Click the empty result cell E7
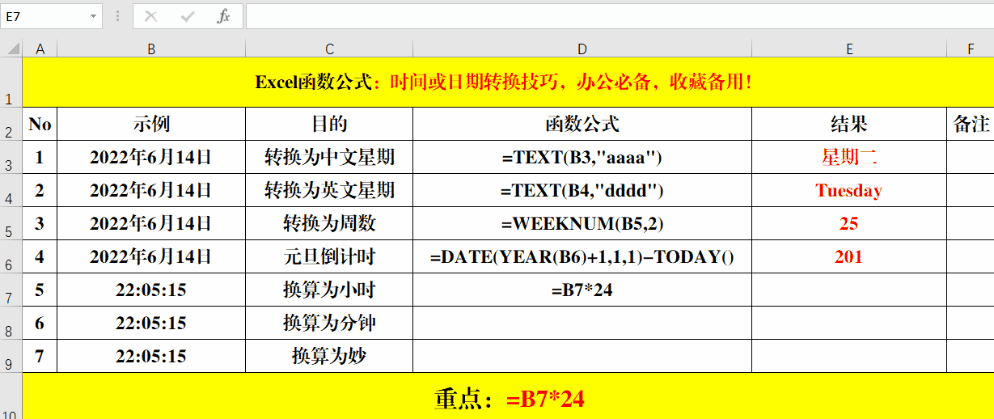This screenshot has height=419, width=994. pos(849,290)
